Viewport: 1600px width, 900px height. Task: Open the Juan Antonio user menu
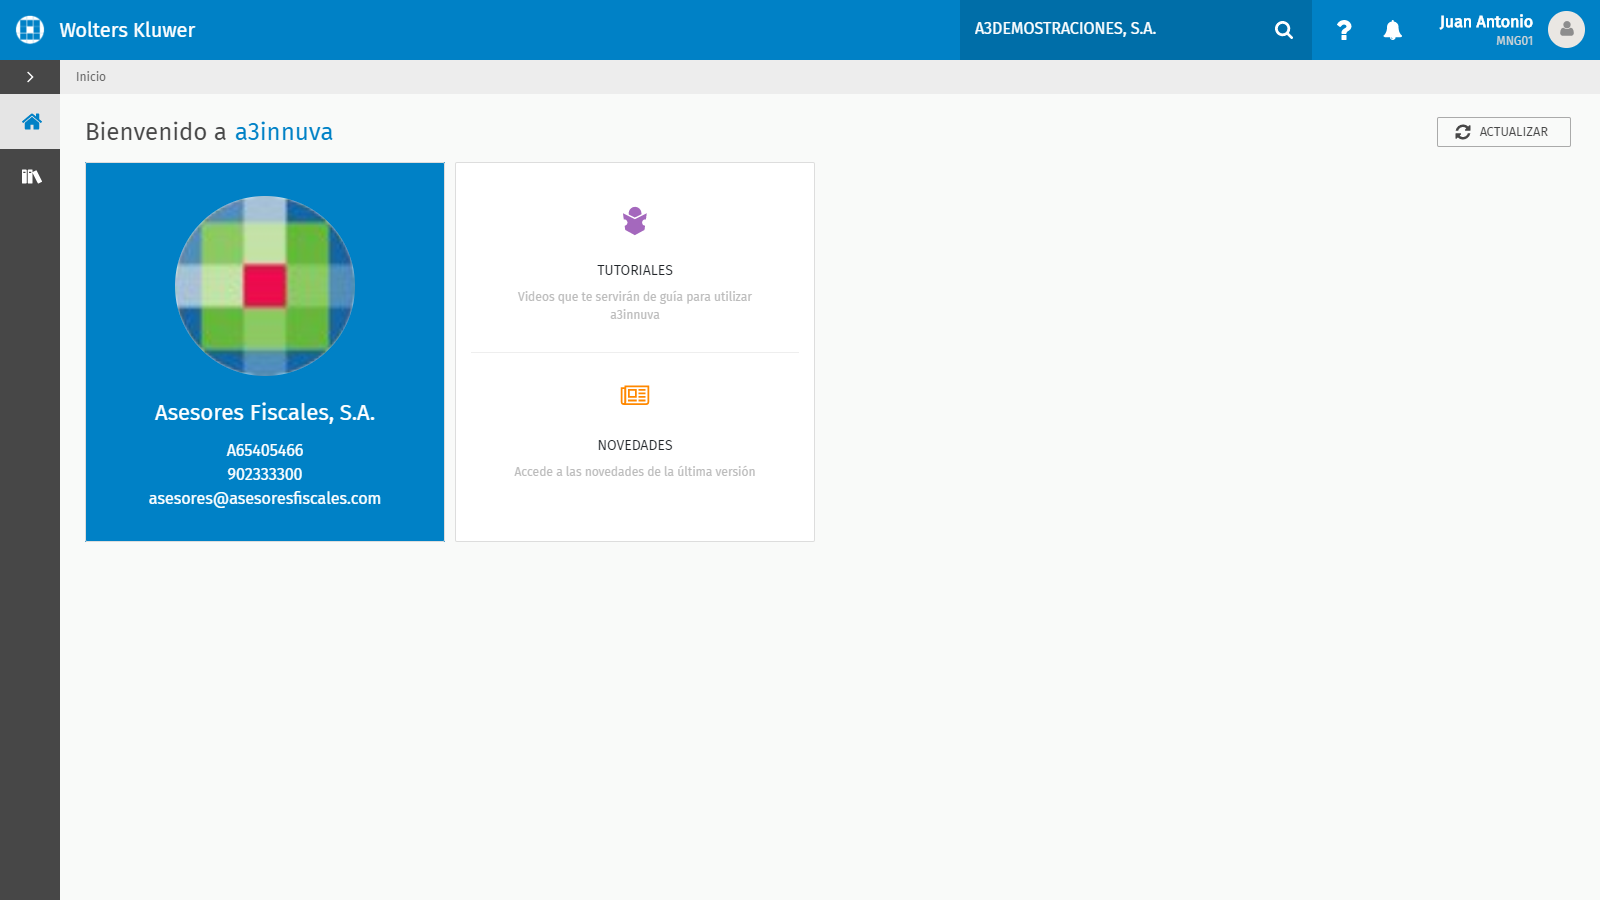(1486, 29)
